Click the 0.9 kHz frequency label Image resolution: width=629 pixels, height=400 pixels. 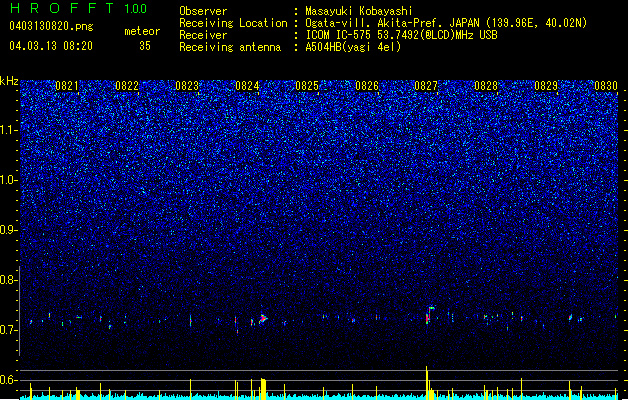click(8, 230)
